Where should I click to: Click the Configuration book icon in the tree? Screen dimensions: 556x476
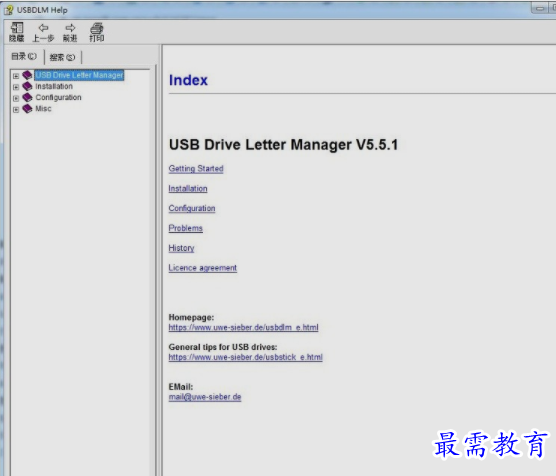27,97
